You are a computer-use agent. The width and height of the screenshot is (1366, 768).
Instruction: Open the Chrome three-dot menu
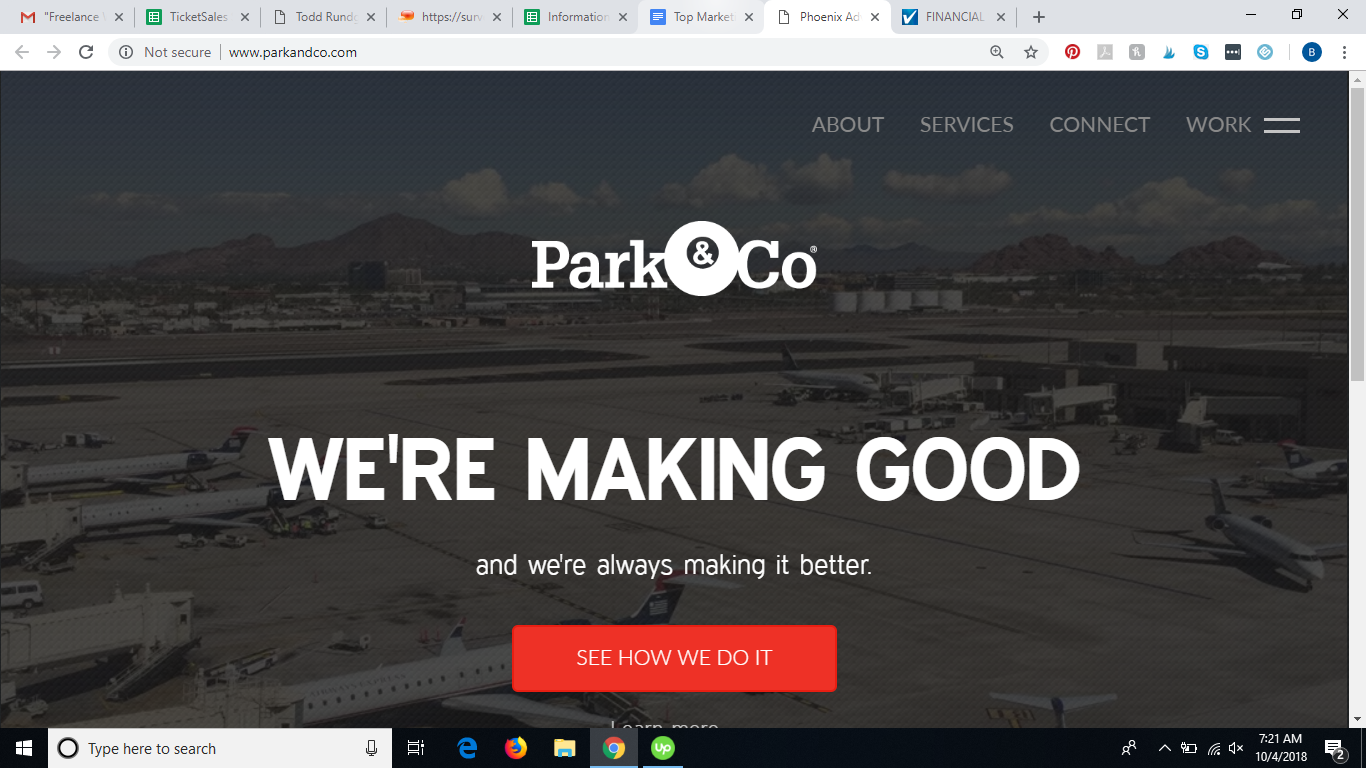(x=1344, y=52)
